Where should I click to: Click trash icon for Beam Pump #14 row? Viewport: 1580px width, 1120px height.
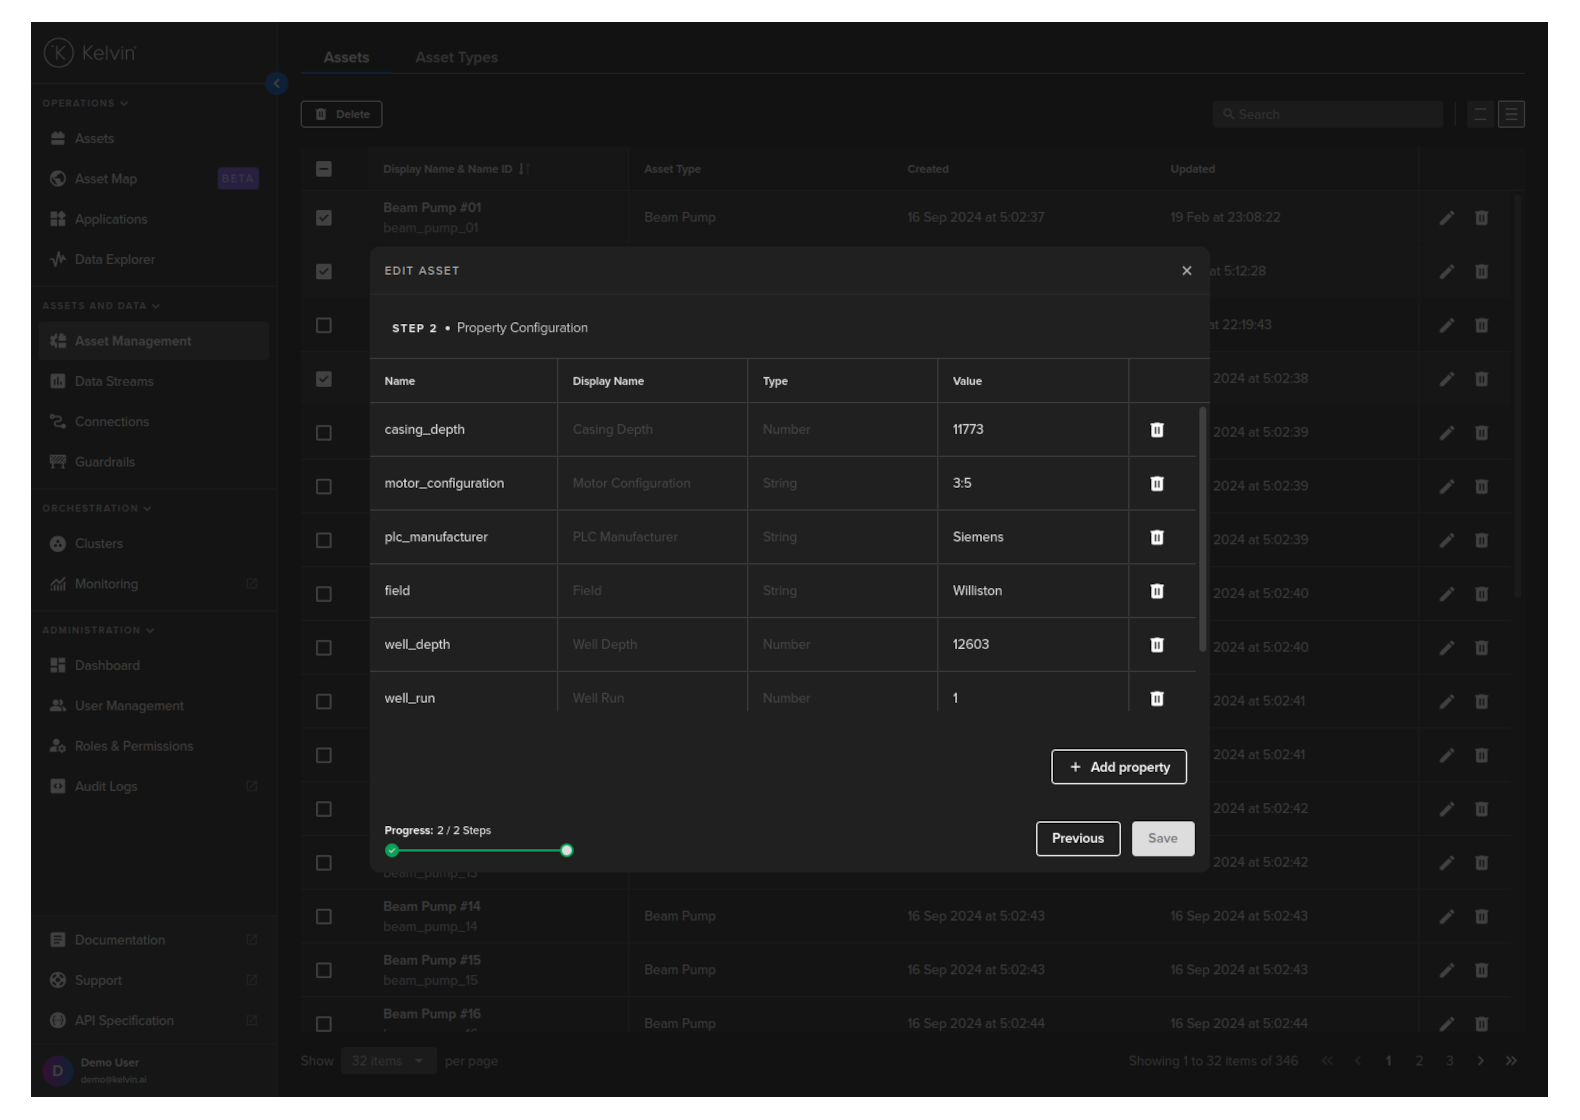[x=1481, y=916]
